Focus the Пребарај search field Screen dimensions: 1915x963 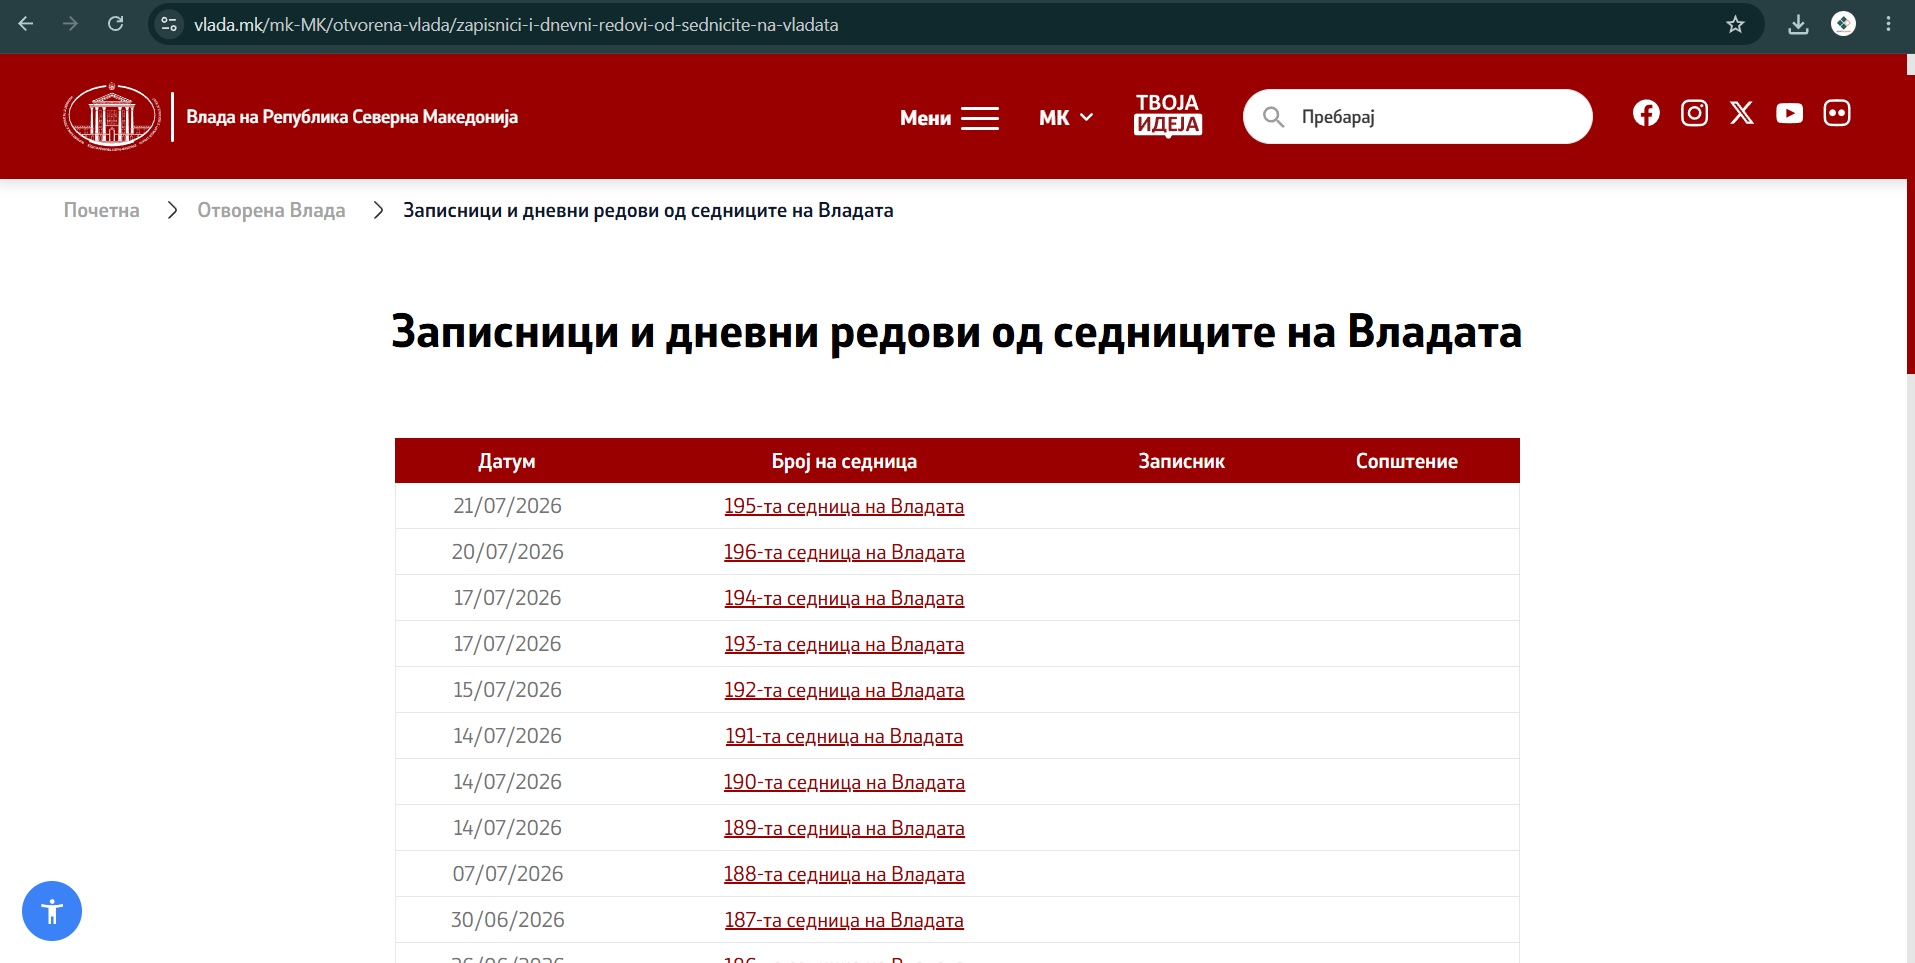[x=1418, y=117]
